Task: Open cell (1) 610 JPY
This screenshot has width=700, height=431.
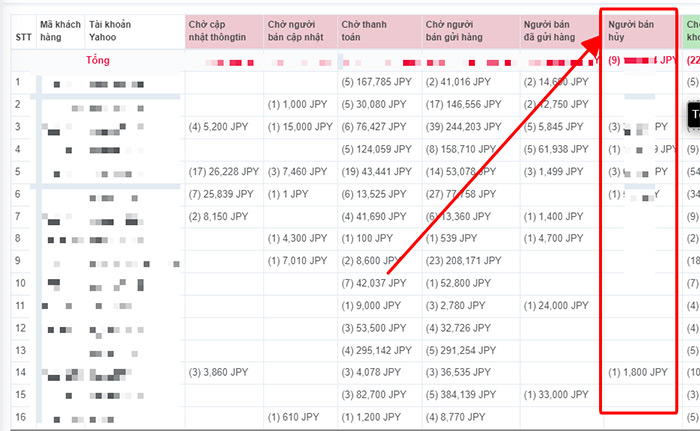Action: [x=293, y=417]
